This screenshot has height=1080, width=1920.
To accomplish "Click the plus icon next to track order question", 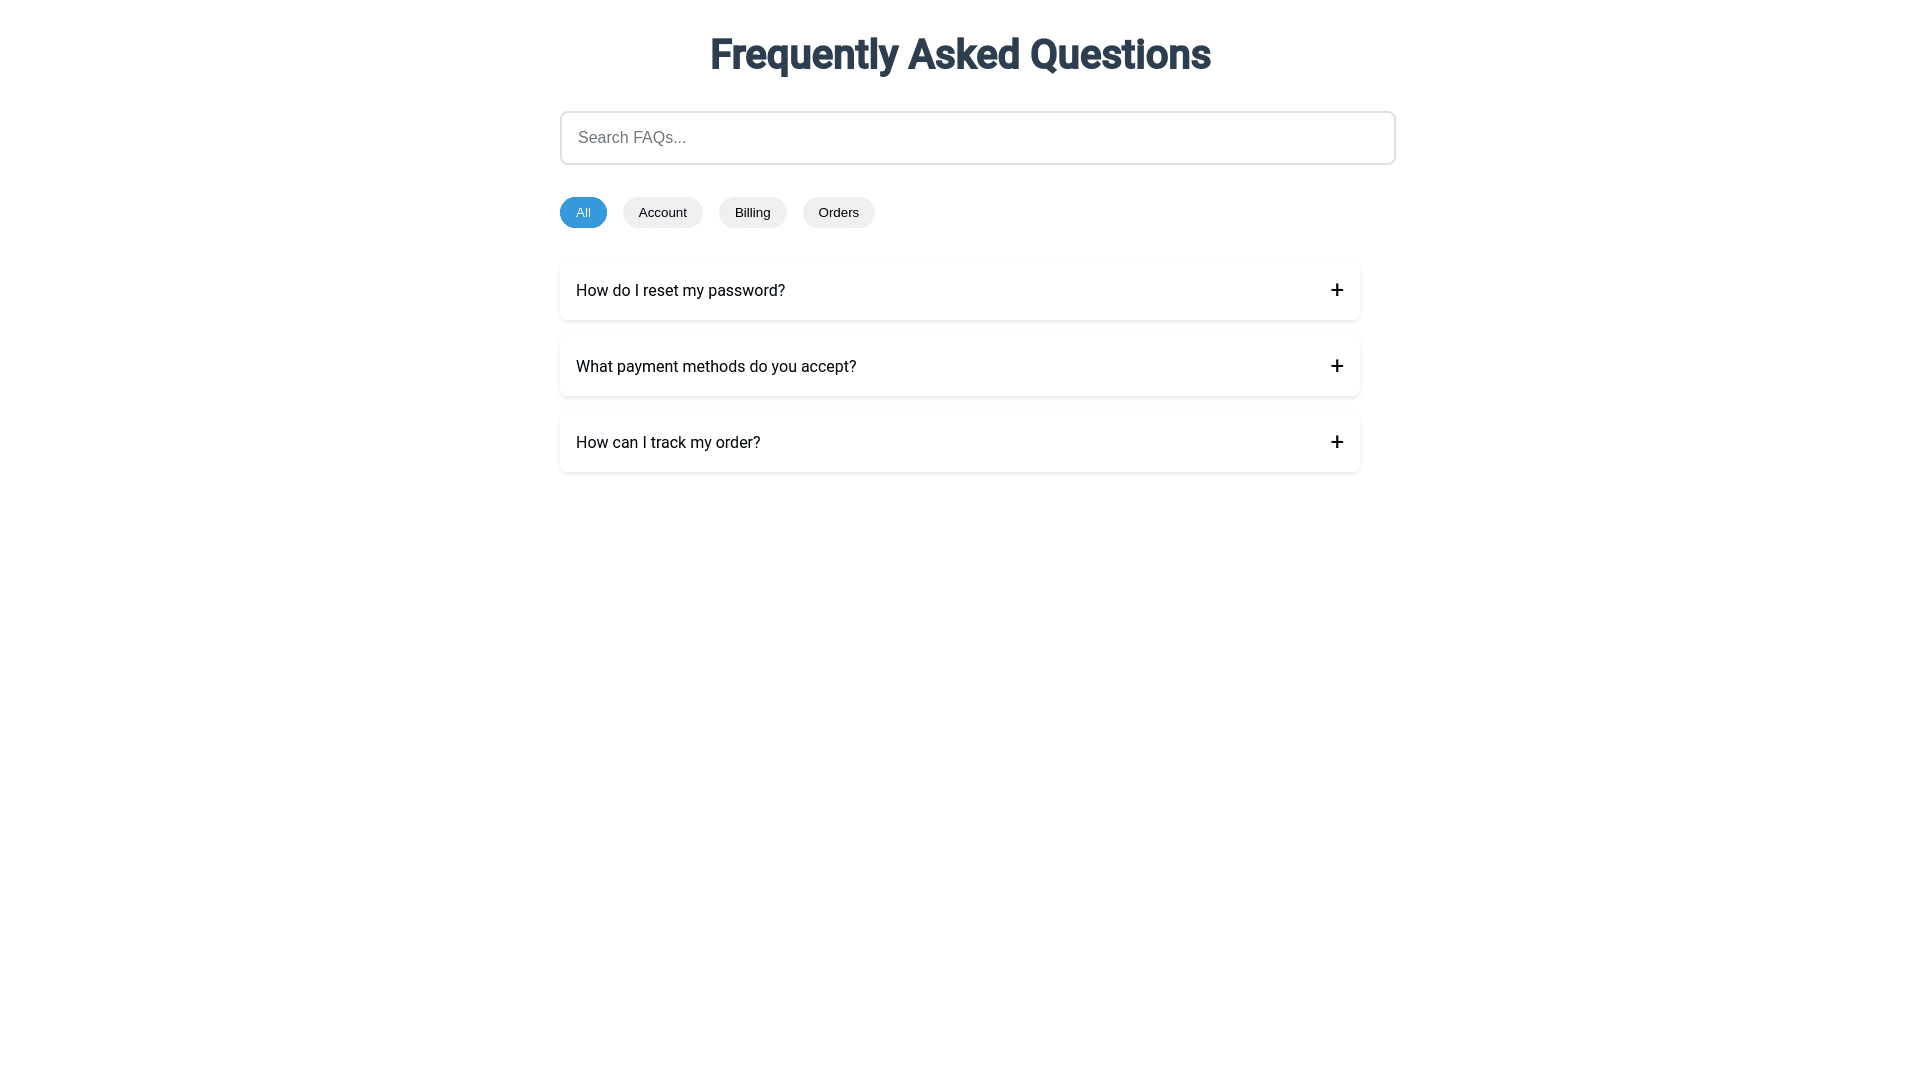I will (x=1337, y=442).
